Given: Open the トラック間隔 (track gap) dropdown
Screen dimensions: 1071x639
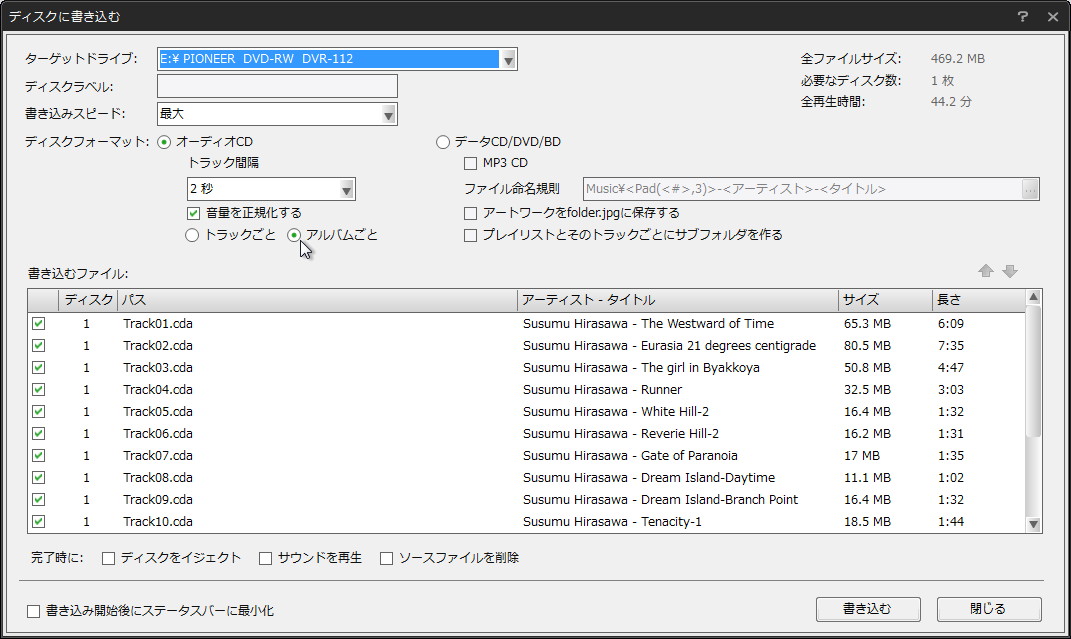Looking at the screenshot, I should [x=347, y=189].
